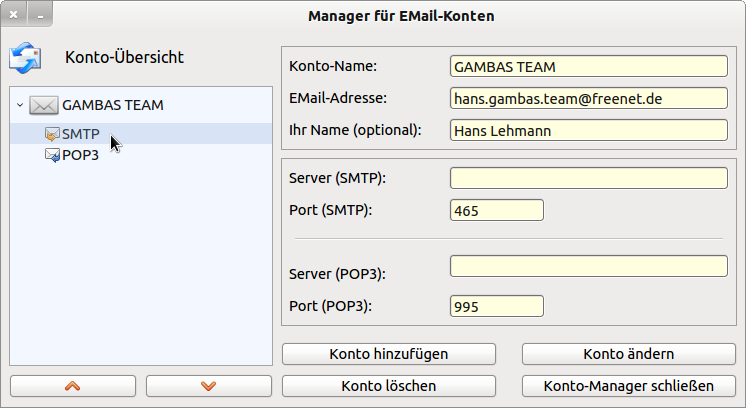Edit the Ihr Name (optional) field
The image size is (746, 408).
click(588, 130)
